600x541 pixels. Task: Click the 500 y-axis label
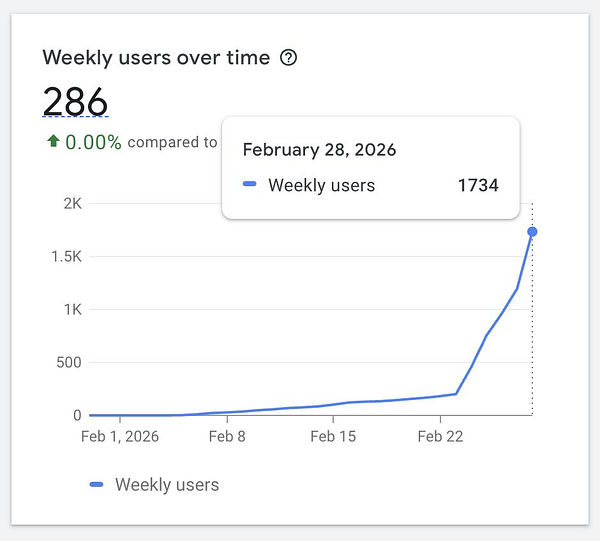68,362
